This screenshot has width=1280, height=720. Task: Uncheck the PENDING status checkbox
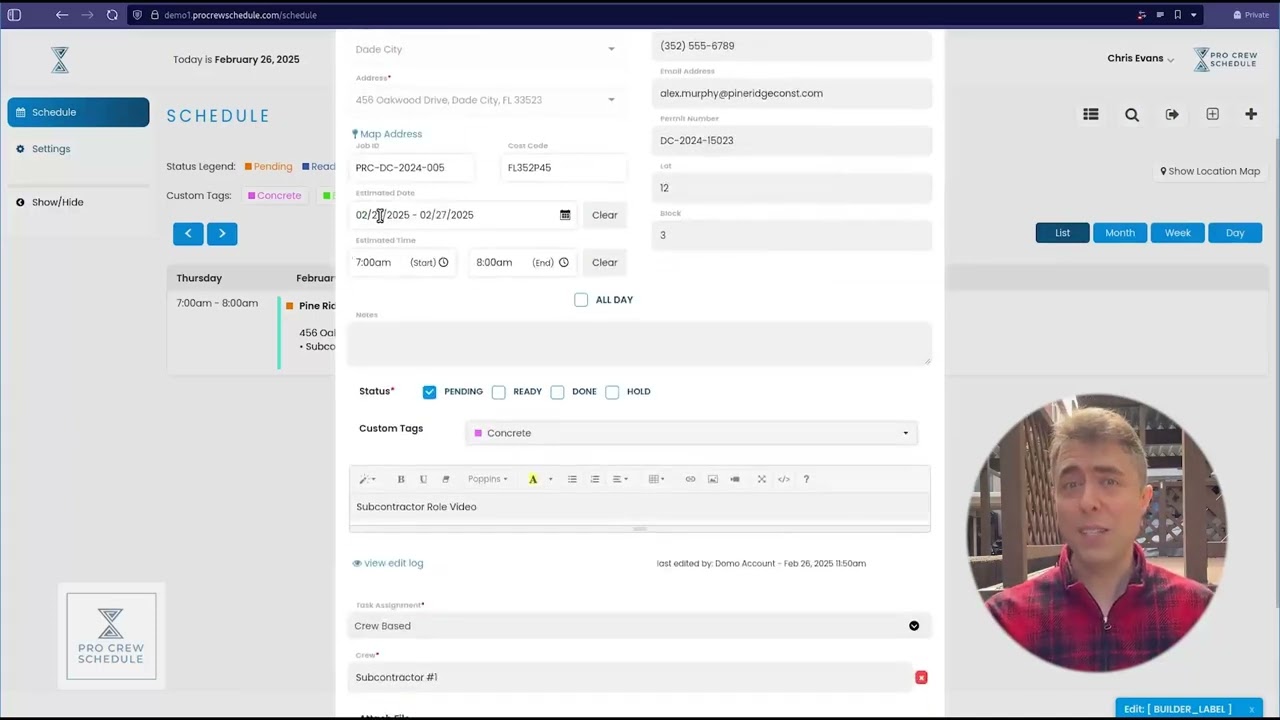coord(429,392)
